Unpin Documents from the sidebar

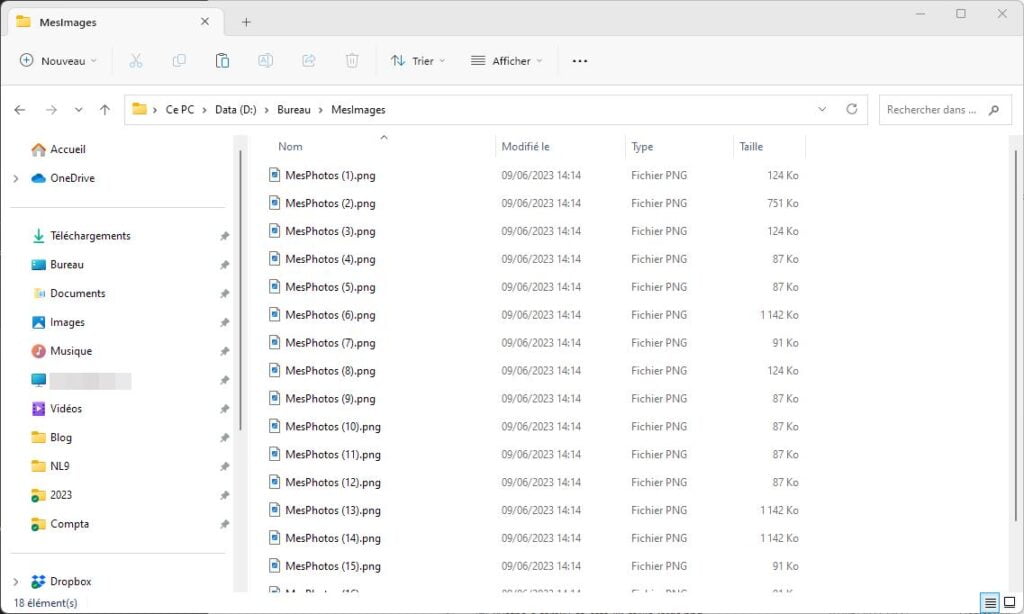(225, 293)
